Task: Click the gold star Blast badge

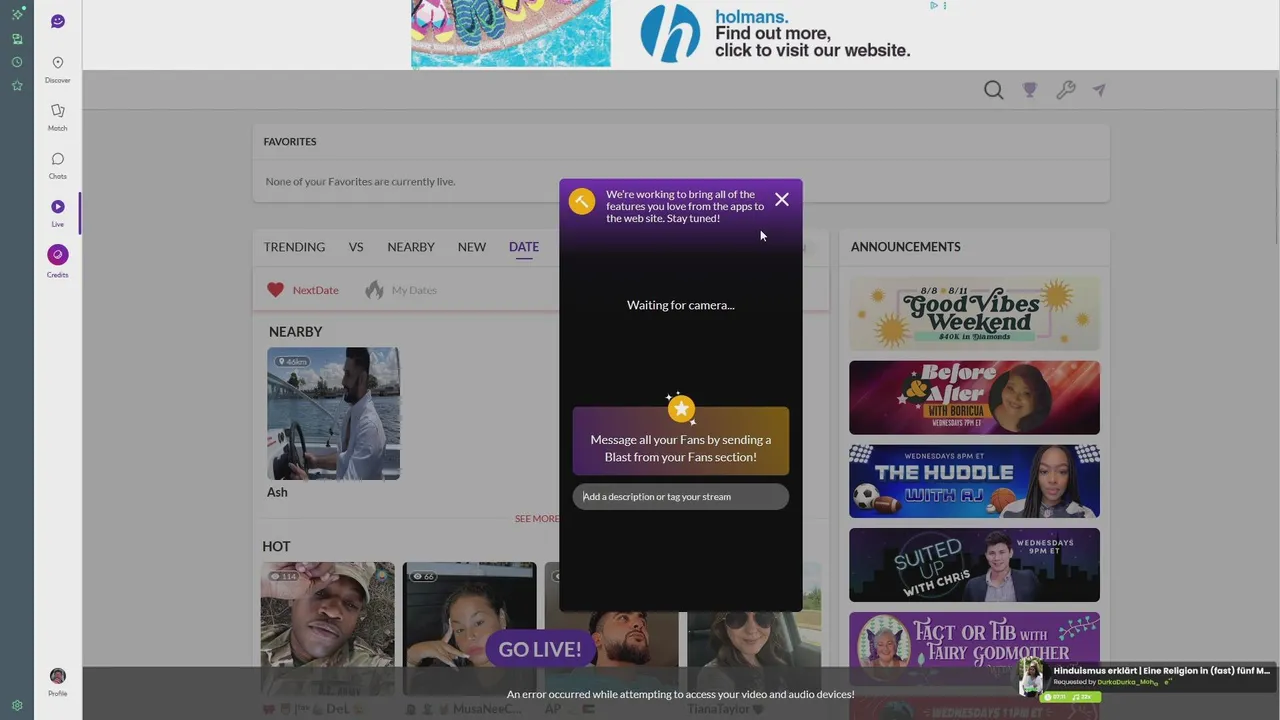Action: point(681,408)
